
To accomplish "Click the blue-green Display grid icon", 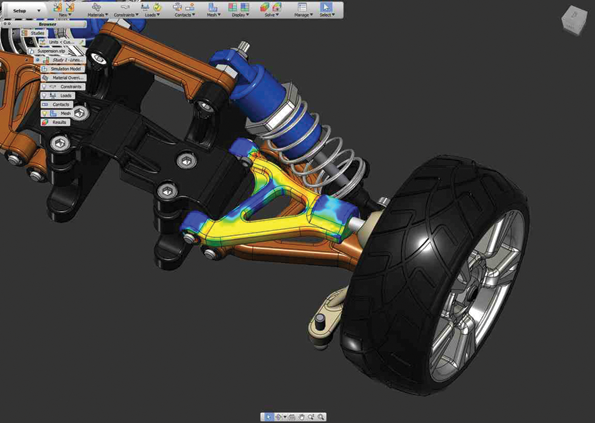I will click(x=245, y=7).
